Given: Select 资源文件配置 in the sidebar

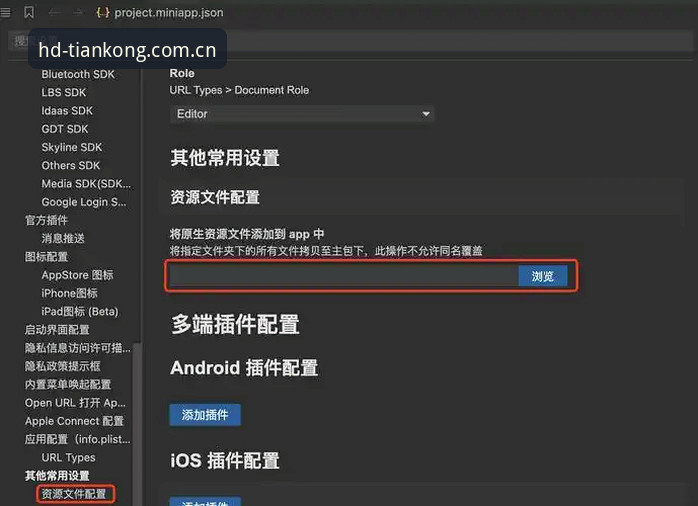Looking at the screenshot, I should [x=75, y=494].
